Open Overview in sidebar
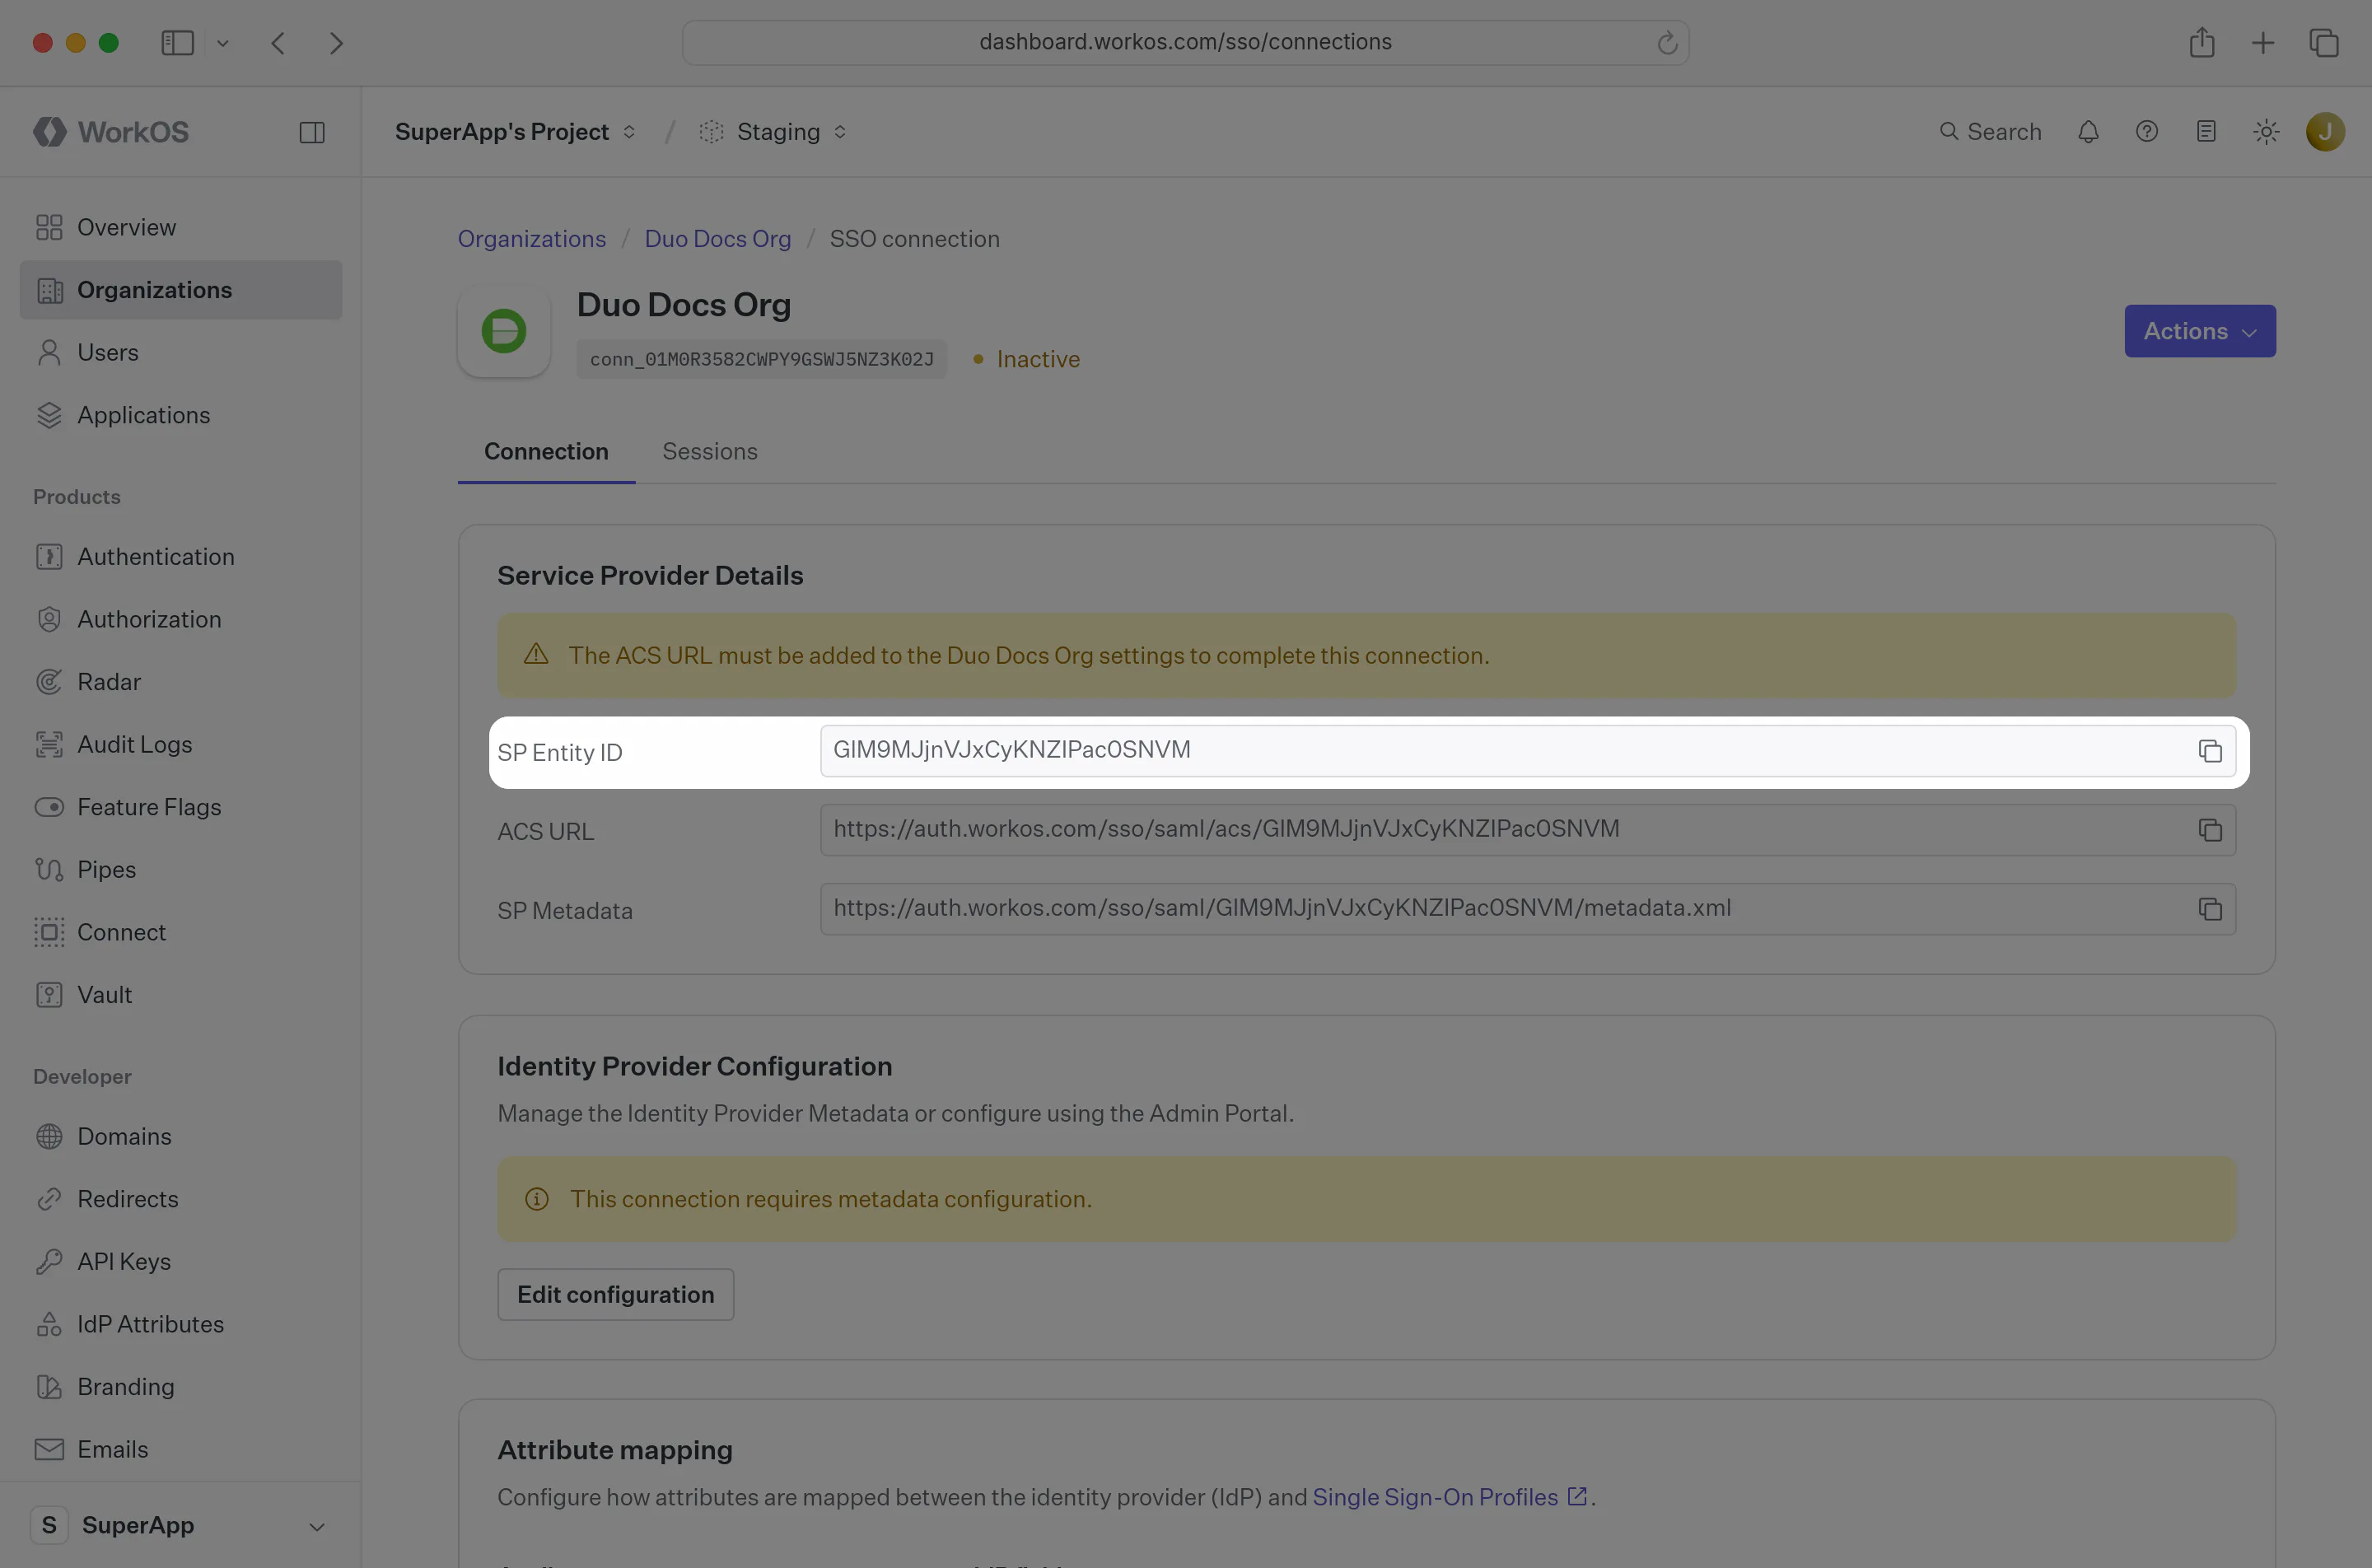 pos(181,228)
